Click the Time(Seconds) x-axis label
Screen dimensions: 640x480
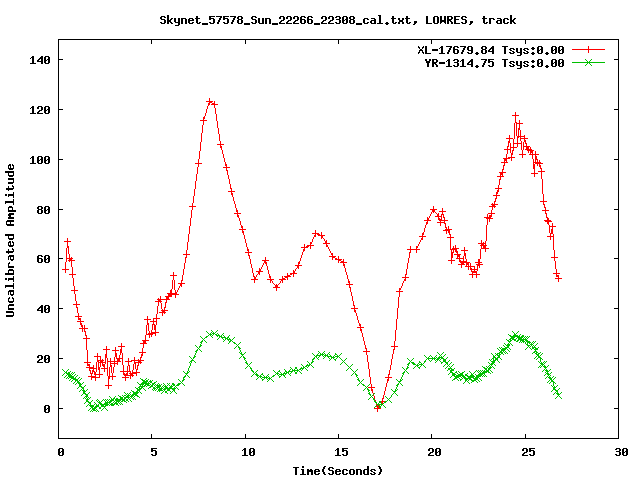coord(338,471)
